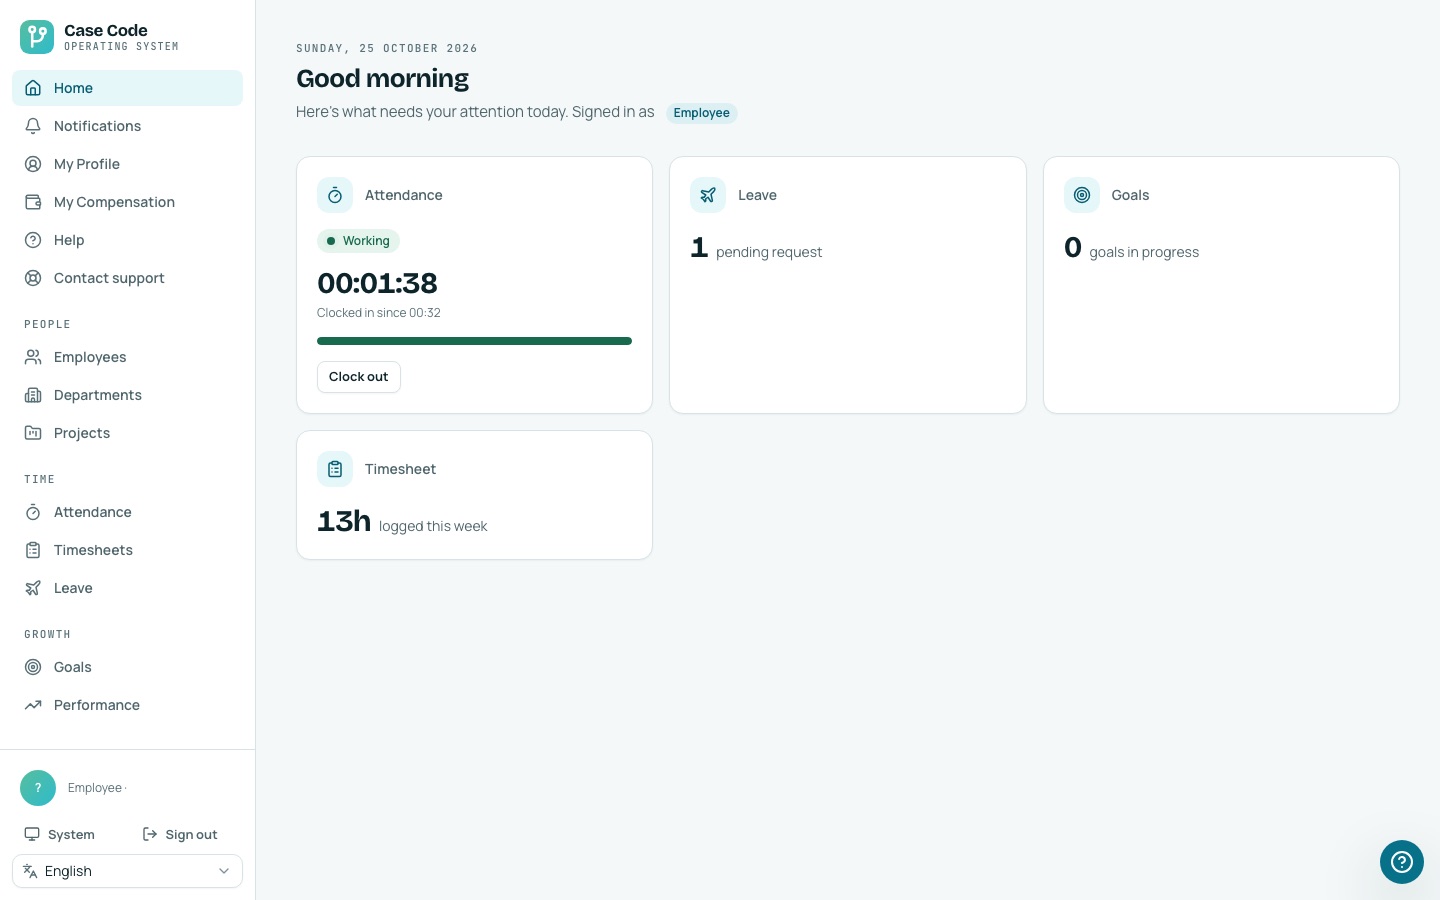Click the My Compensation wallet icon
The height and width of the screenshot is (900, 1440).
[33, 202]
